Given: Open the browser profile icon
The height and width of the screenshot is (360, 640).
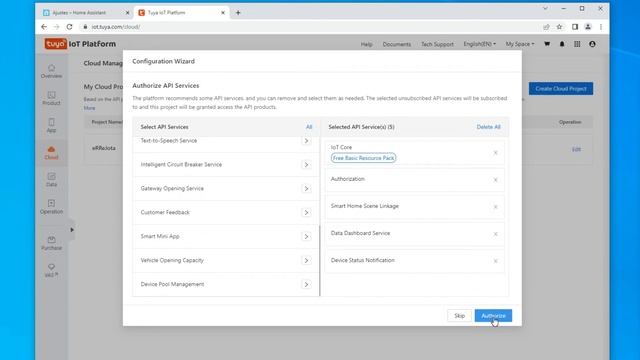Looking at the screenshot, I should [588, 27].
